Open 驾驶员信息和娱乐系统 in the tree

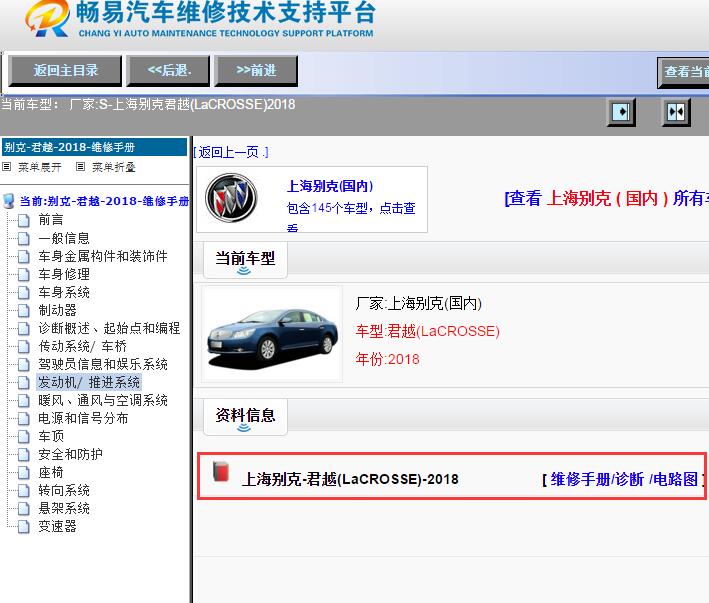(x=103, y=364)
